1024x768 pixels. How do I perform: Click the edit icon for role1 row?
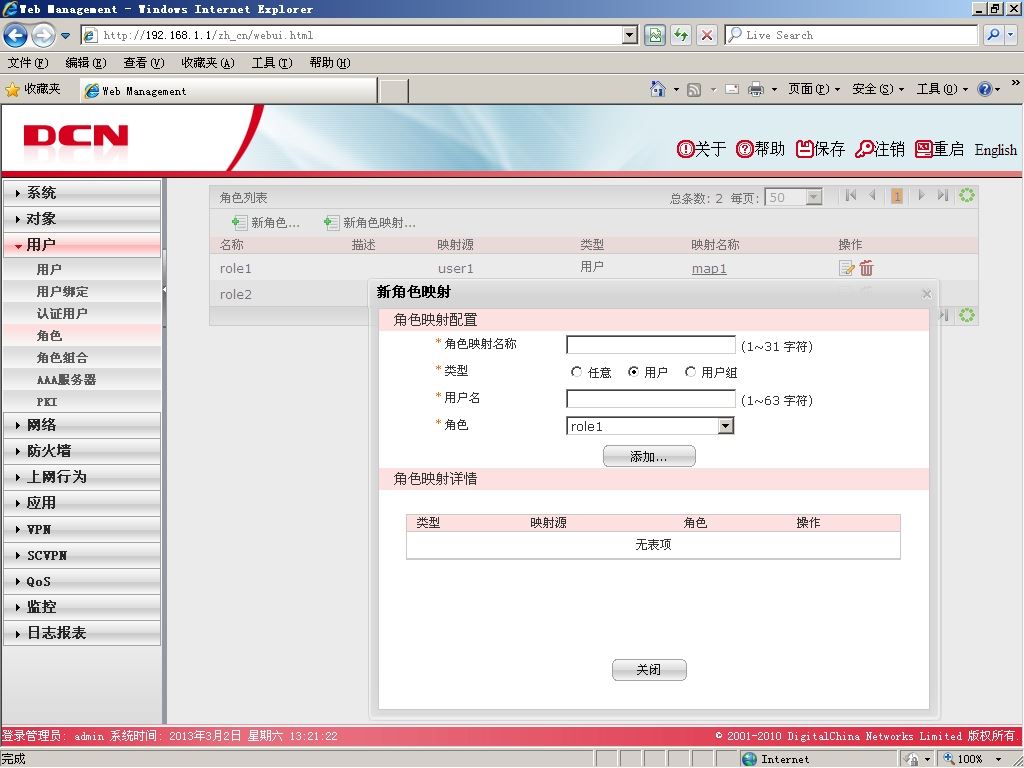coord(846,268)
